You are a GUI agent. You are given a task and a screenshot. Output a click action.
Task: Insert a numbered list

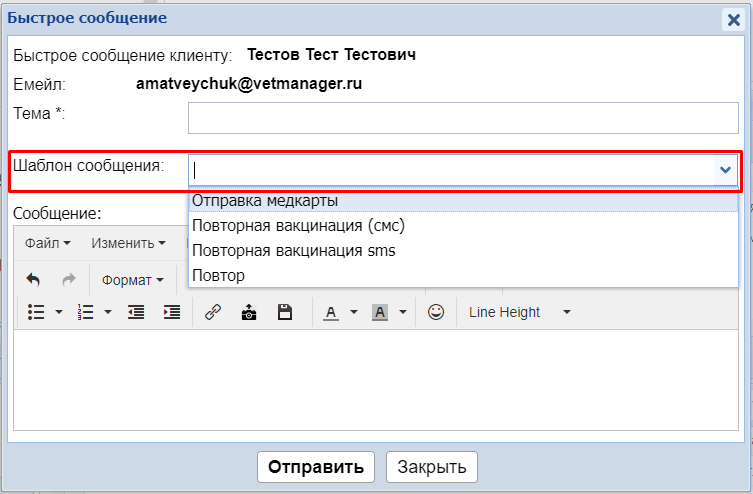(87, 312)
